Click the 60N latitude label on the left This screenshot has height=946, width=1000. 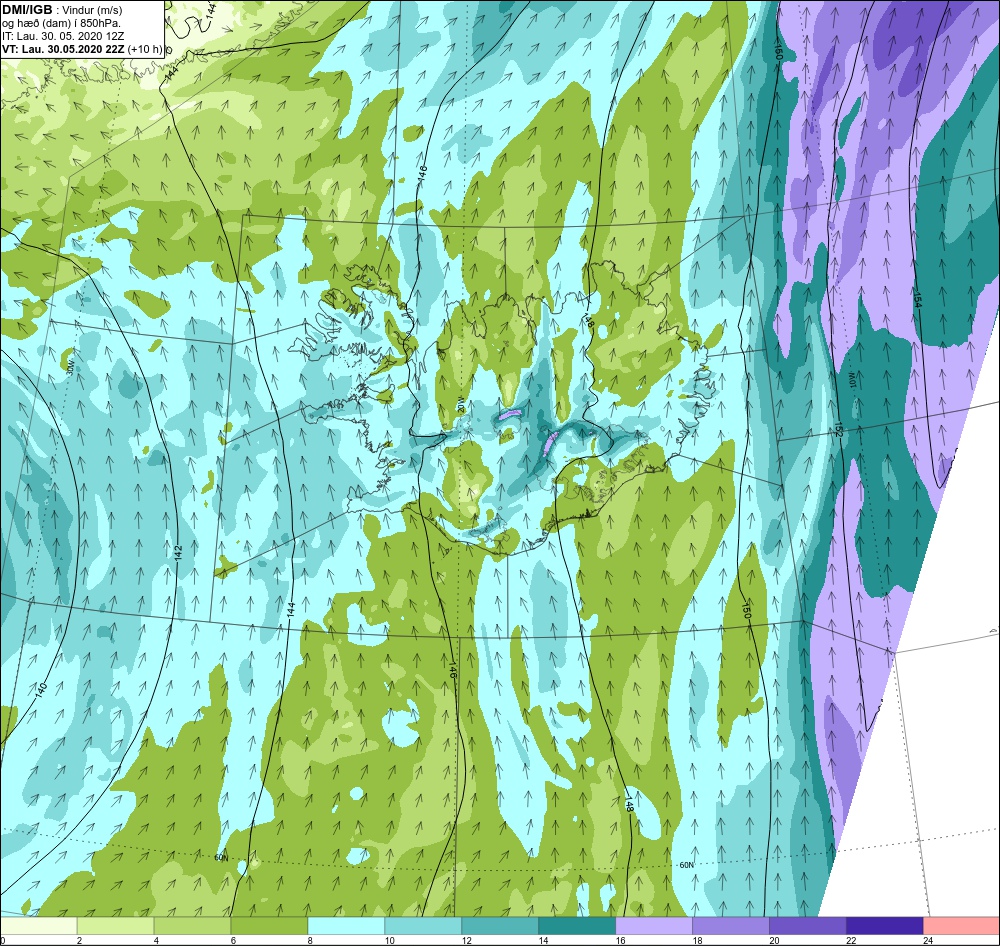click(x=221, y=858)
